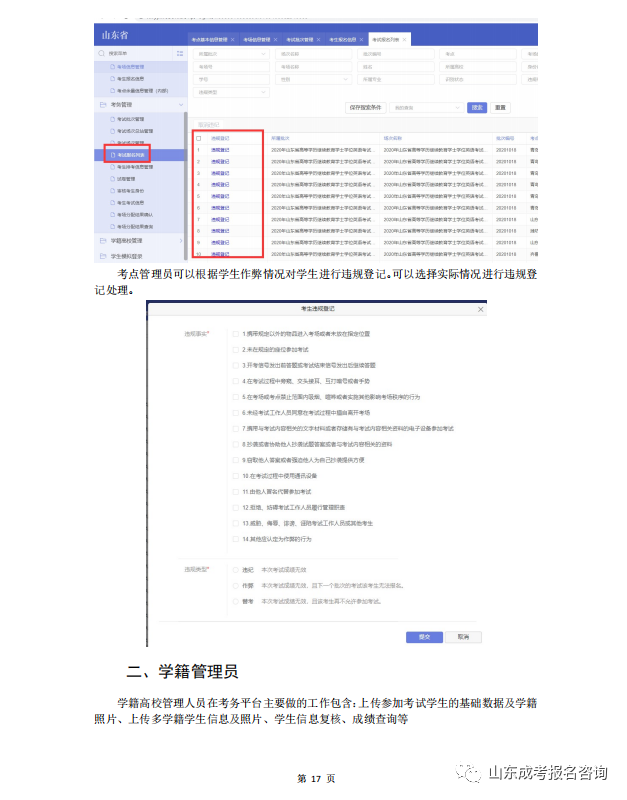Viewport: 627px width, 800px height.
Task: Click the greyed 取消登记 button above table
Action: point(209,124)
